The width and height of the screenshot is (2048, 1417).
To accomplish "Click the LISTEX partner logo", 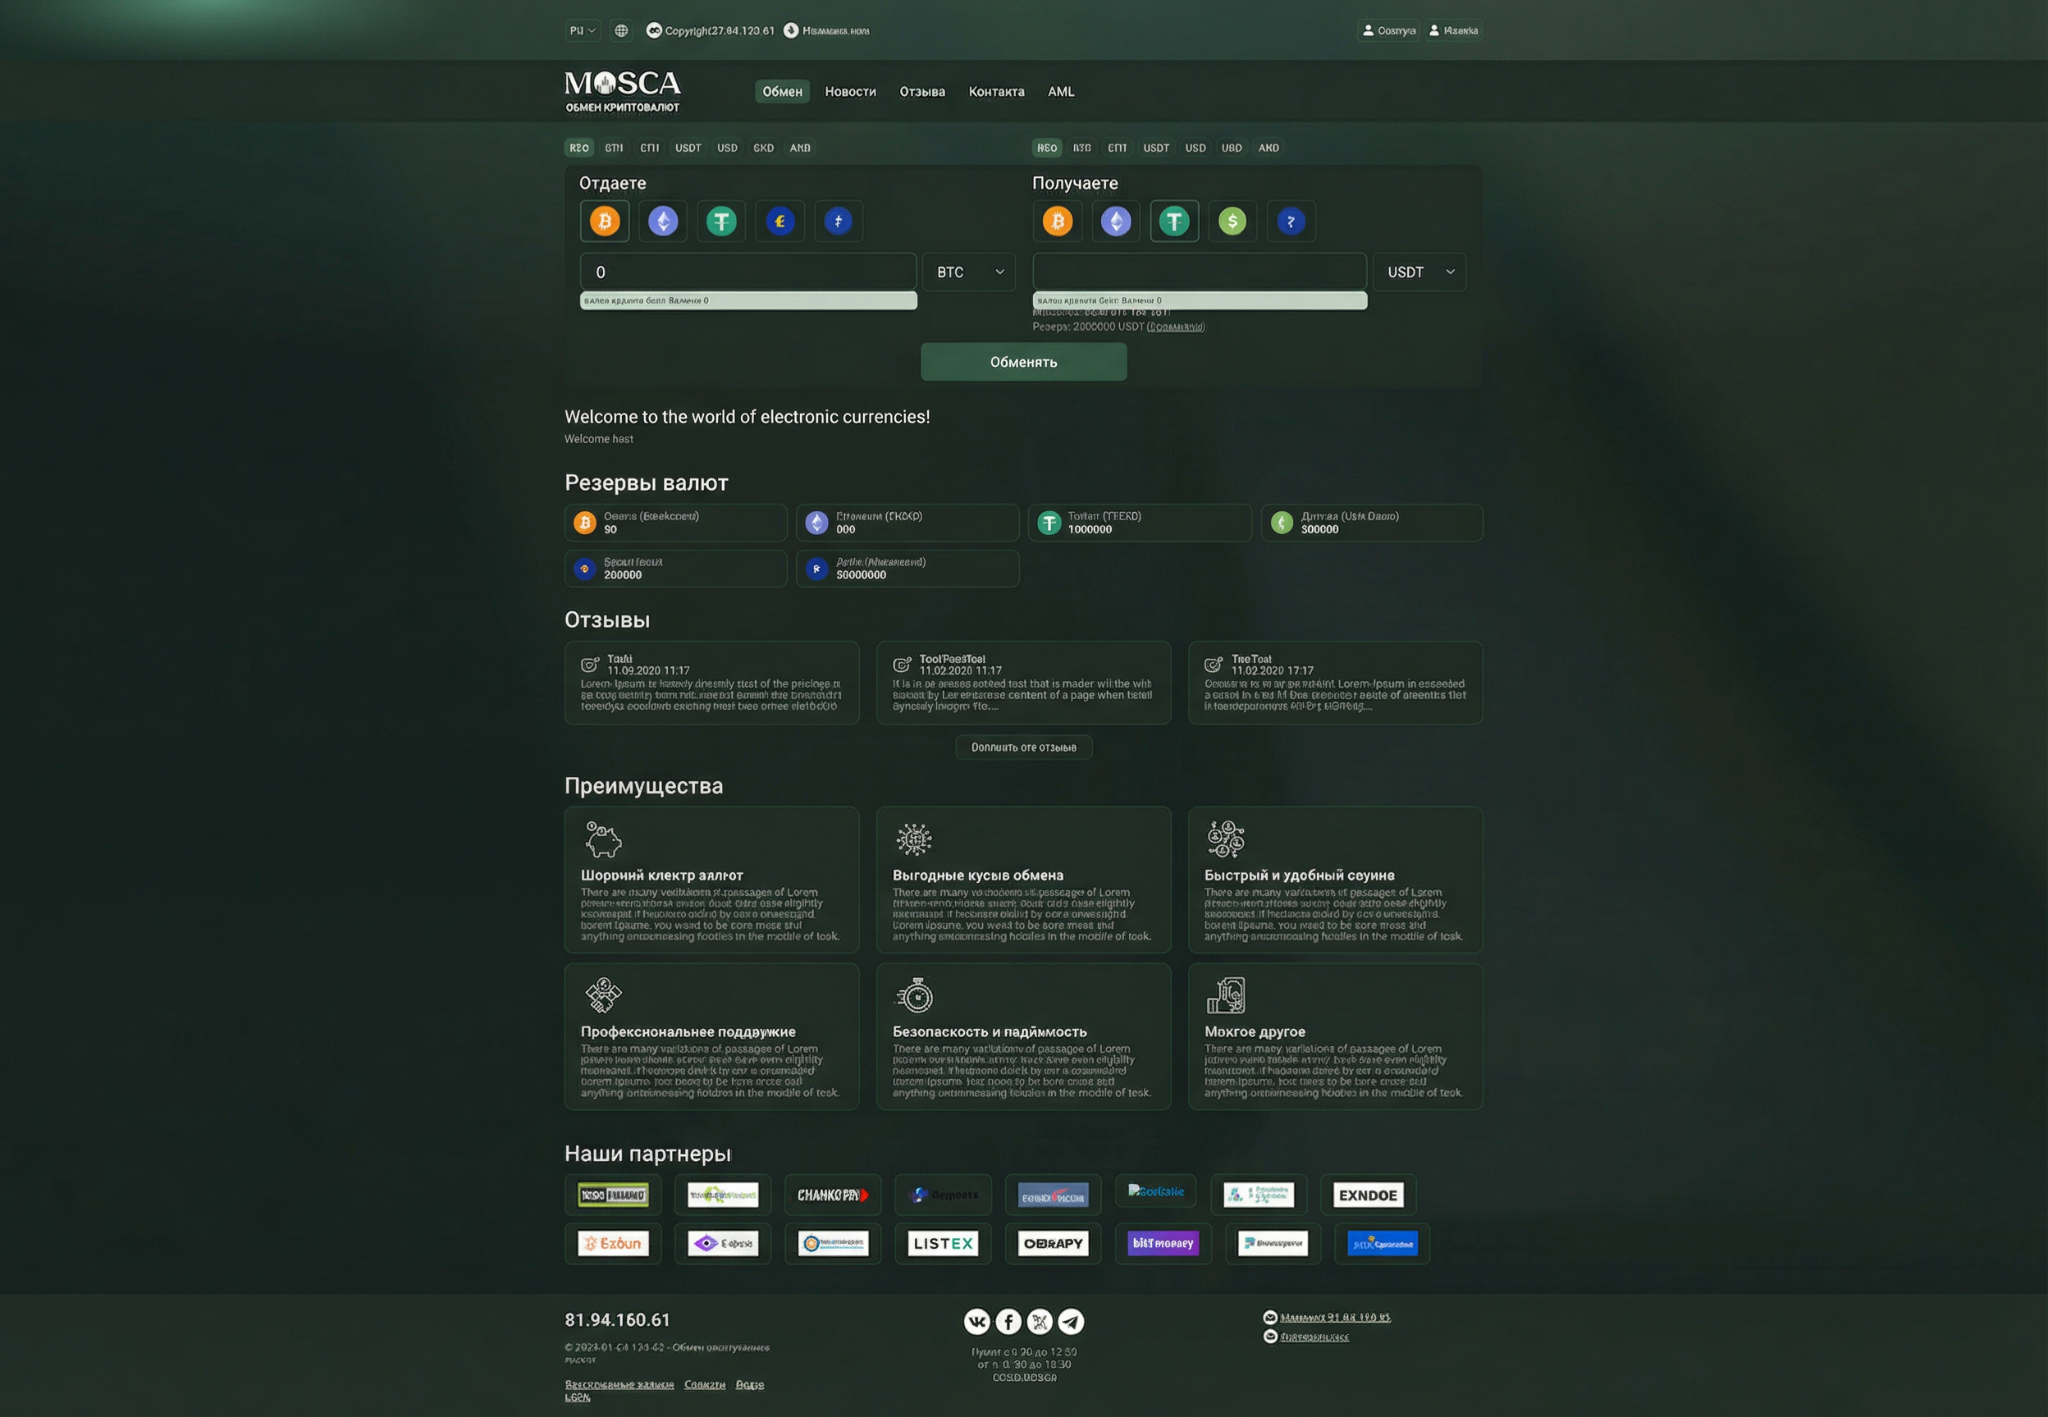I will click(942, 1243).
